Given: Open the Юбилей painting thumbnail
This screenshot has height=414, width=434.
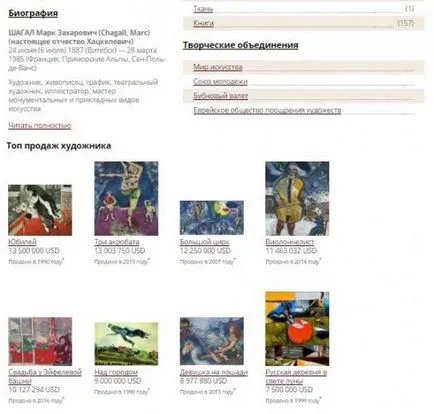Looking at the screenshot, I should click(40, 210).
